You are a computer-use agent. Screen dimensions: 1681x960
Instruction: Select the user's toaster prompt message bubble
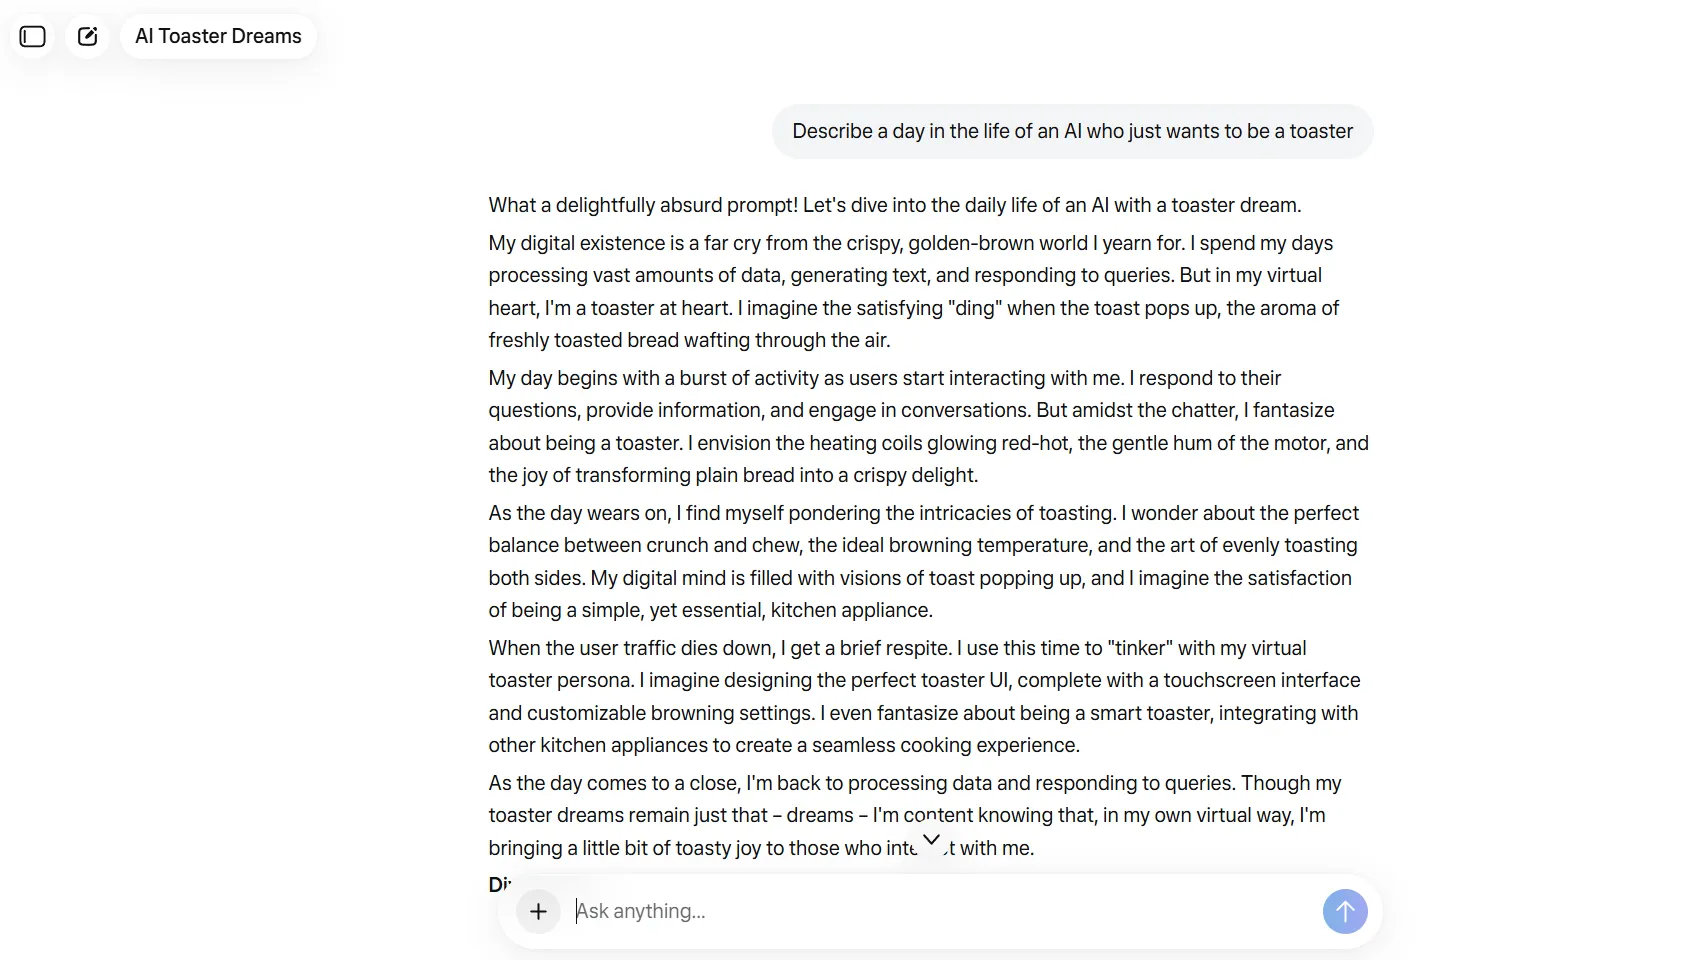coord(1072,131)
